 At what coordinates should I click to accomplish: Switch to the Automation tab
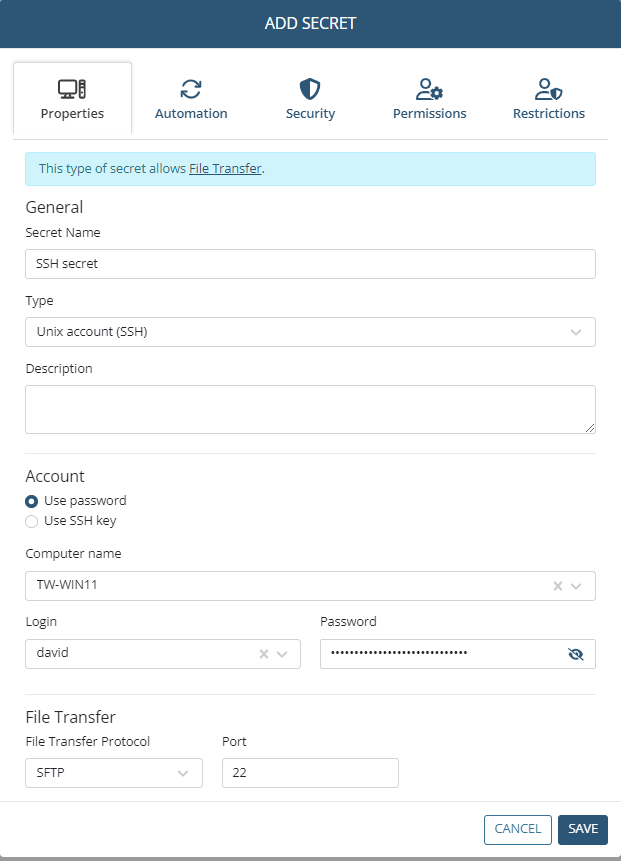[191, 99]
